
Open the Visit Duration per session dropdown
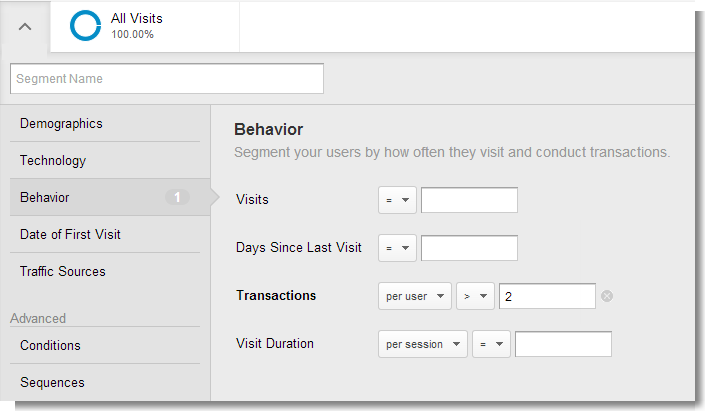tap(422, 344)
